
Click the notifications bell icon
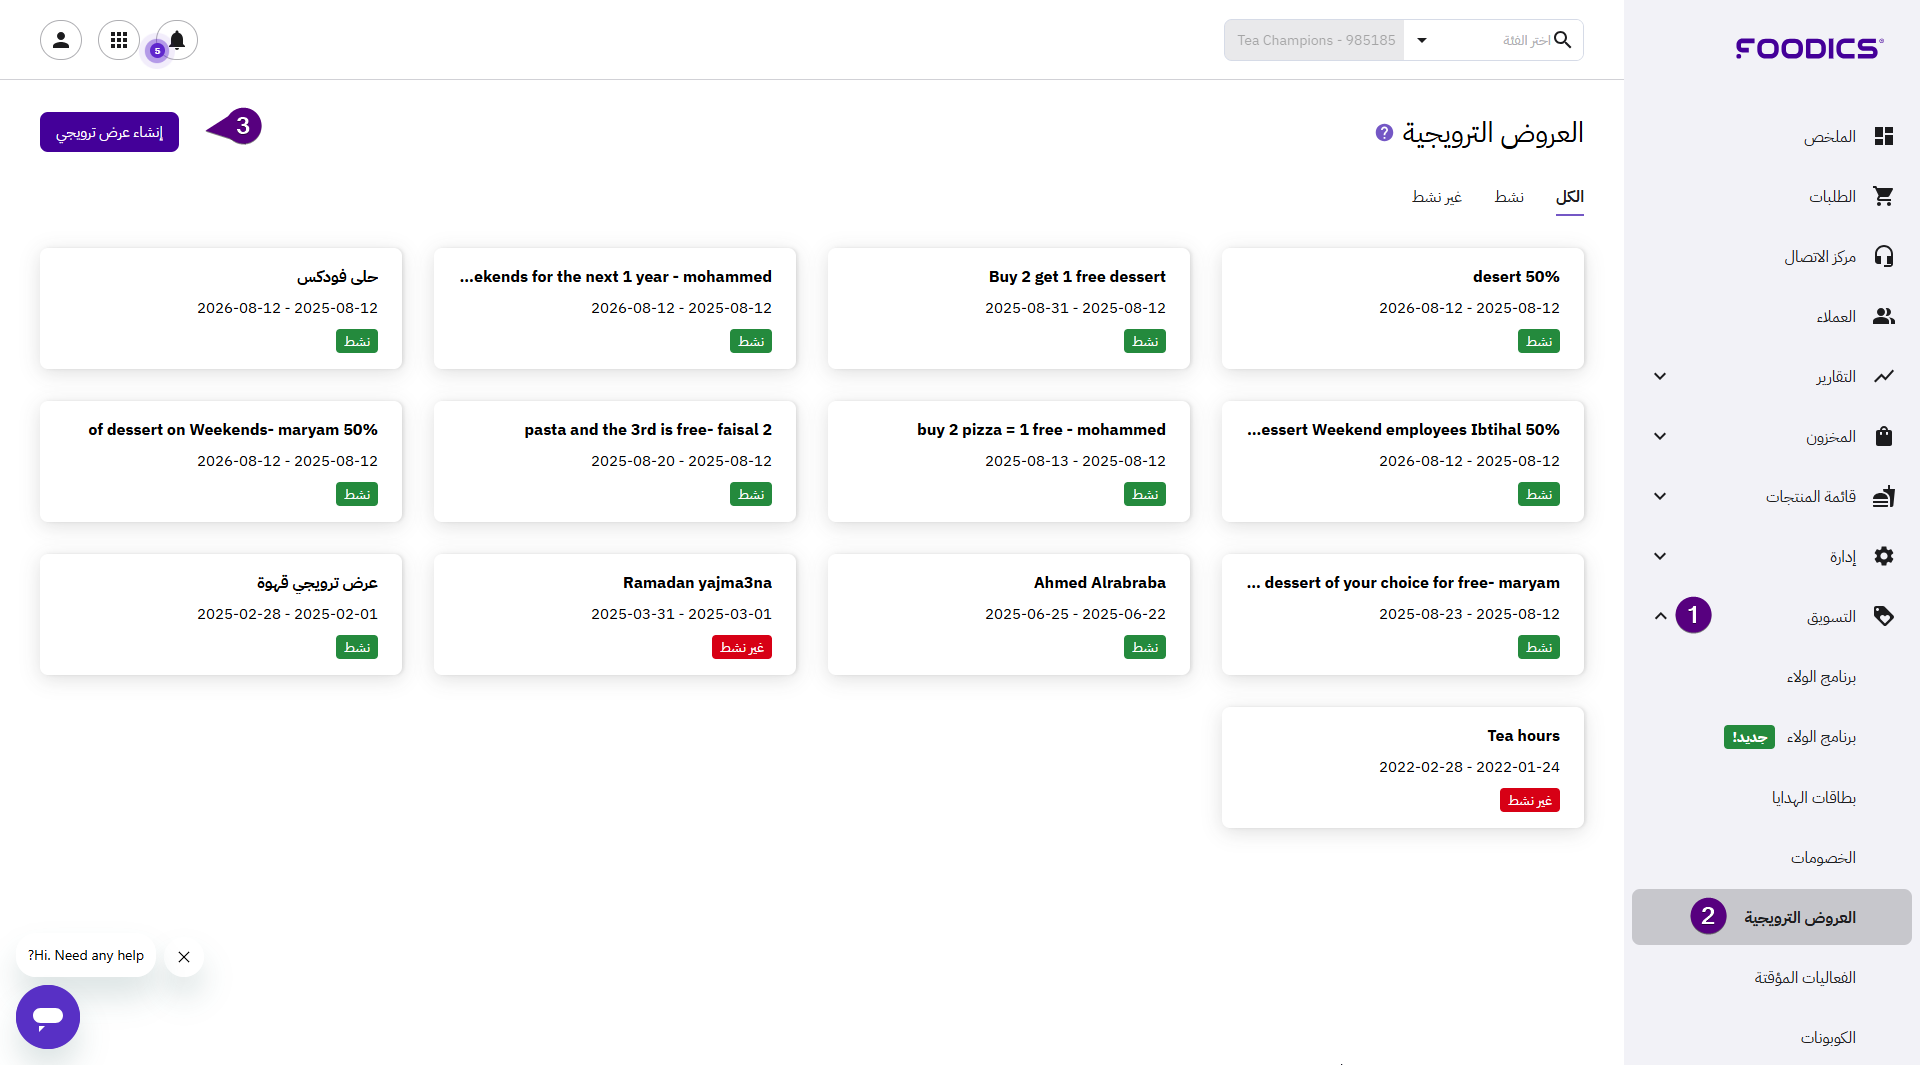coord(177,40)
